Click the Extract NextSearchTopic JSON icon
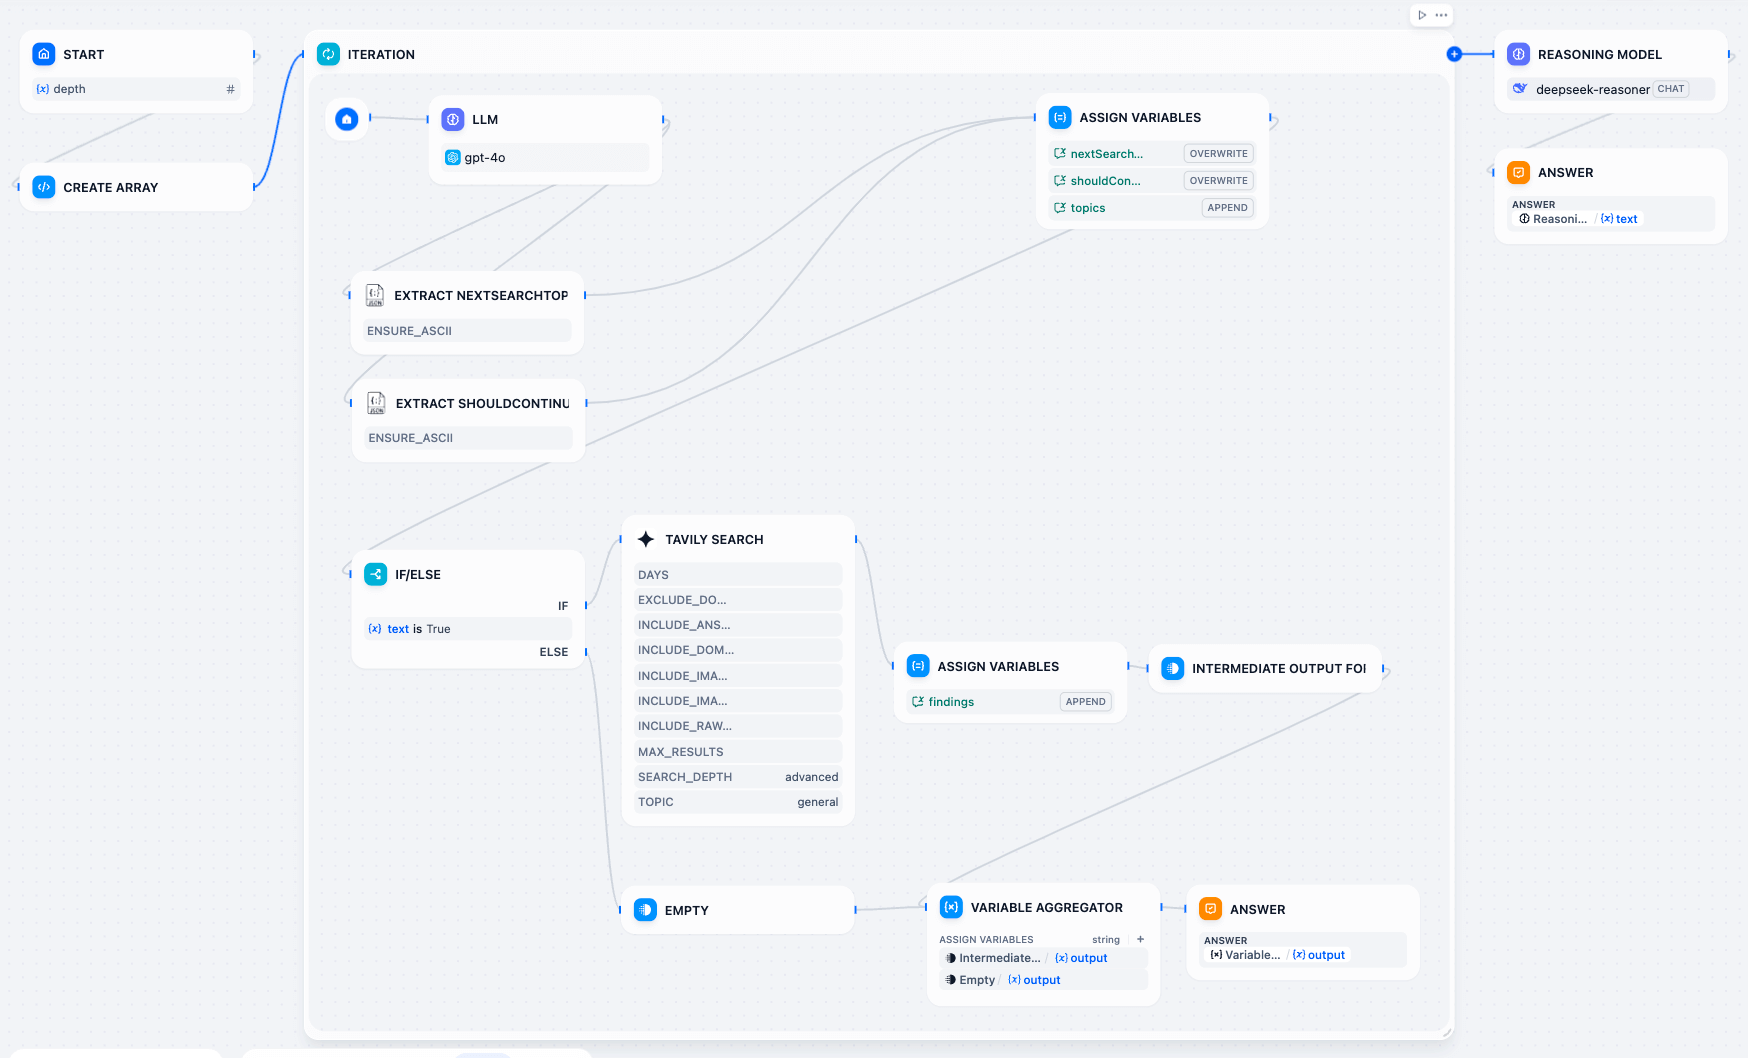This screenshot has width=1748, height=1058. click(375, 295)
